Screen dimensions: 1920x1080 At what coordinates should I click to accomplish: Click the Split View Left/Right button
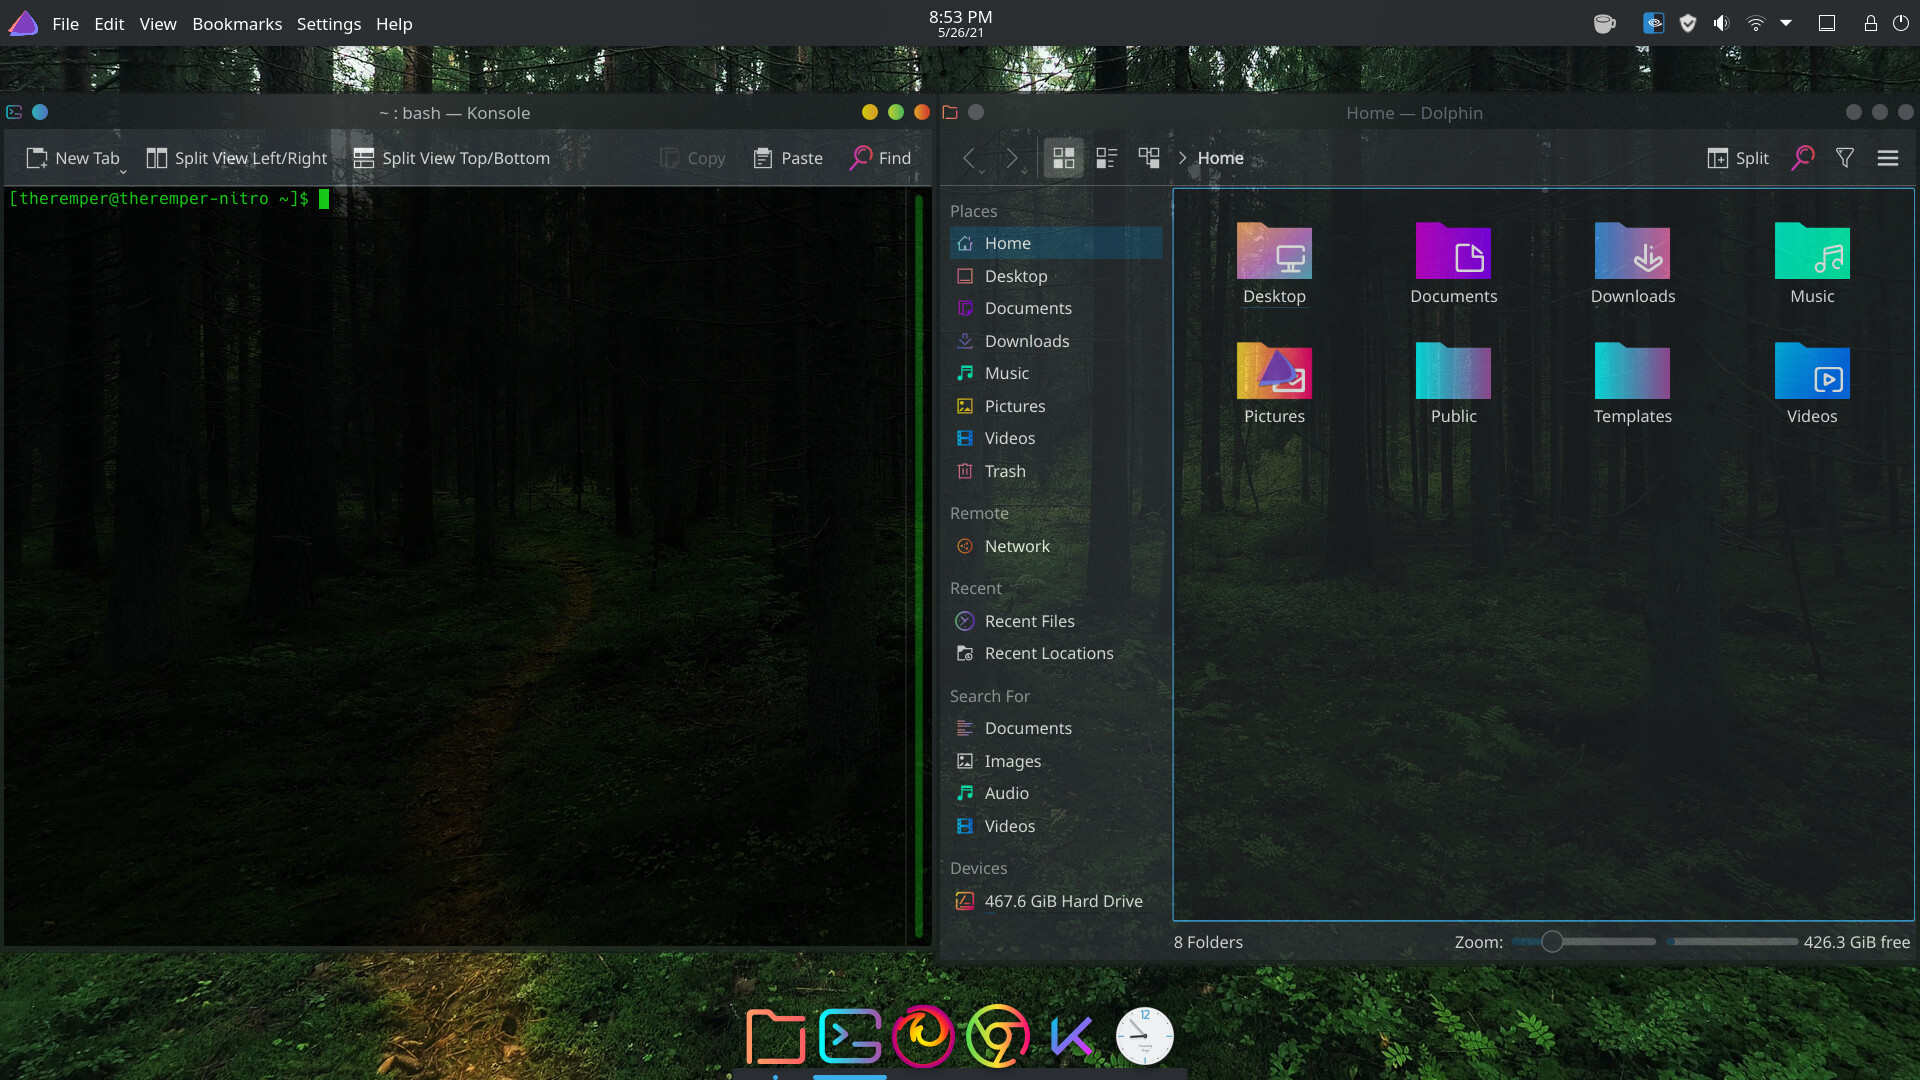click(x=237, y=157)
